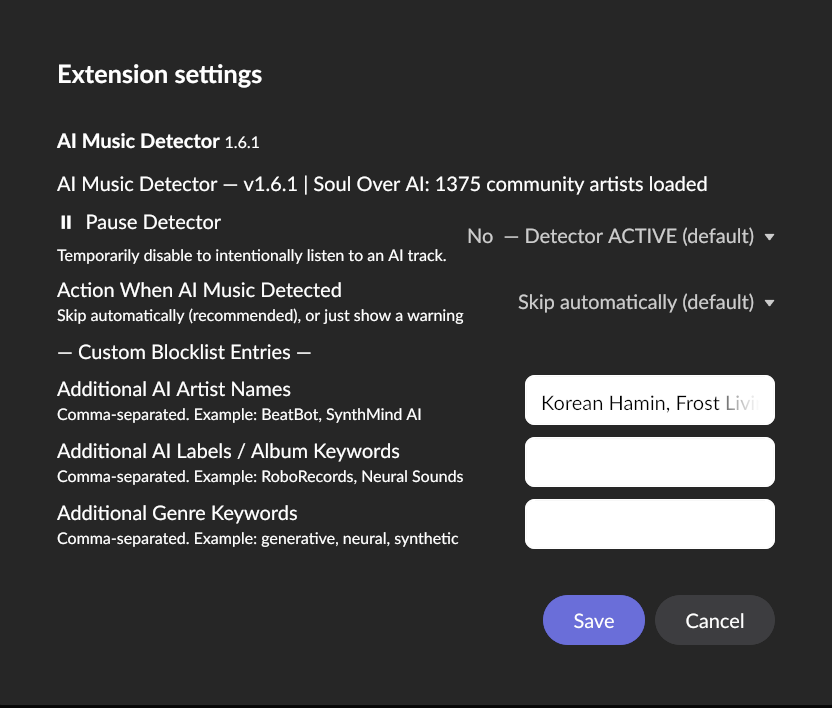
Task: Click the caret arrow after Detector ACTIVE
Action: click(x=769, y=237)
